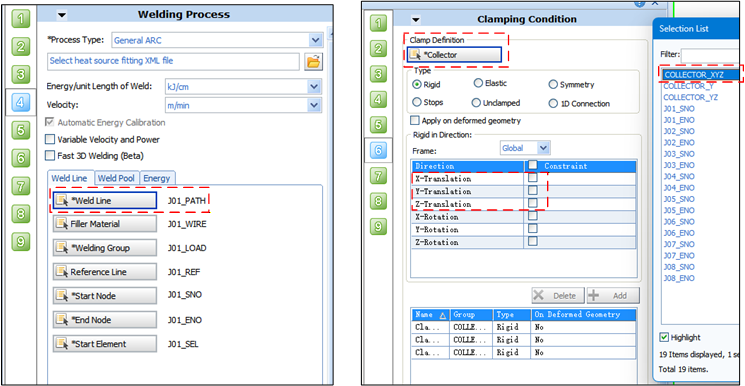Open the Frame Global dropdown

tap(544, 148)
